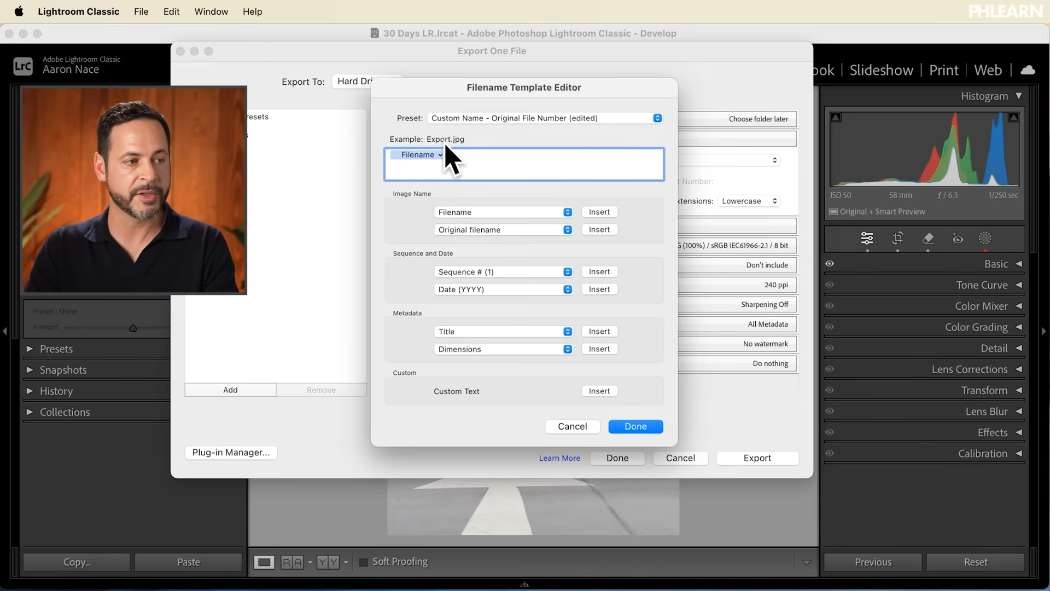The height and width of the screenshot is (591, 1050).
Task: Switch to the Web module
Action: pos(988,70)
